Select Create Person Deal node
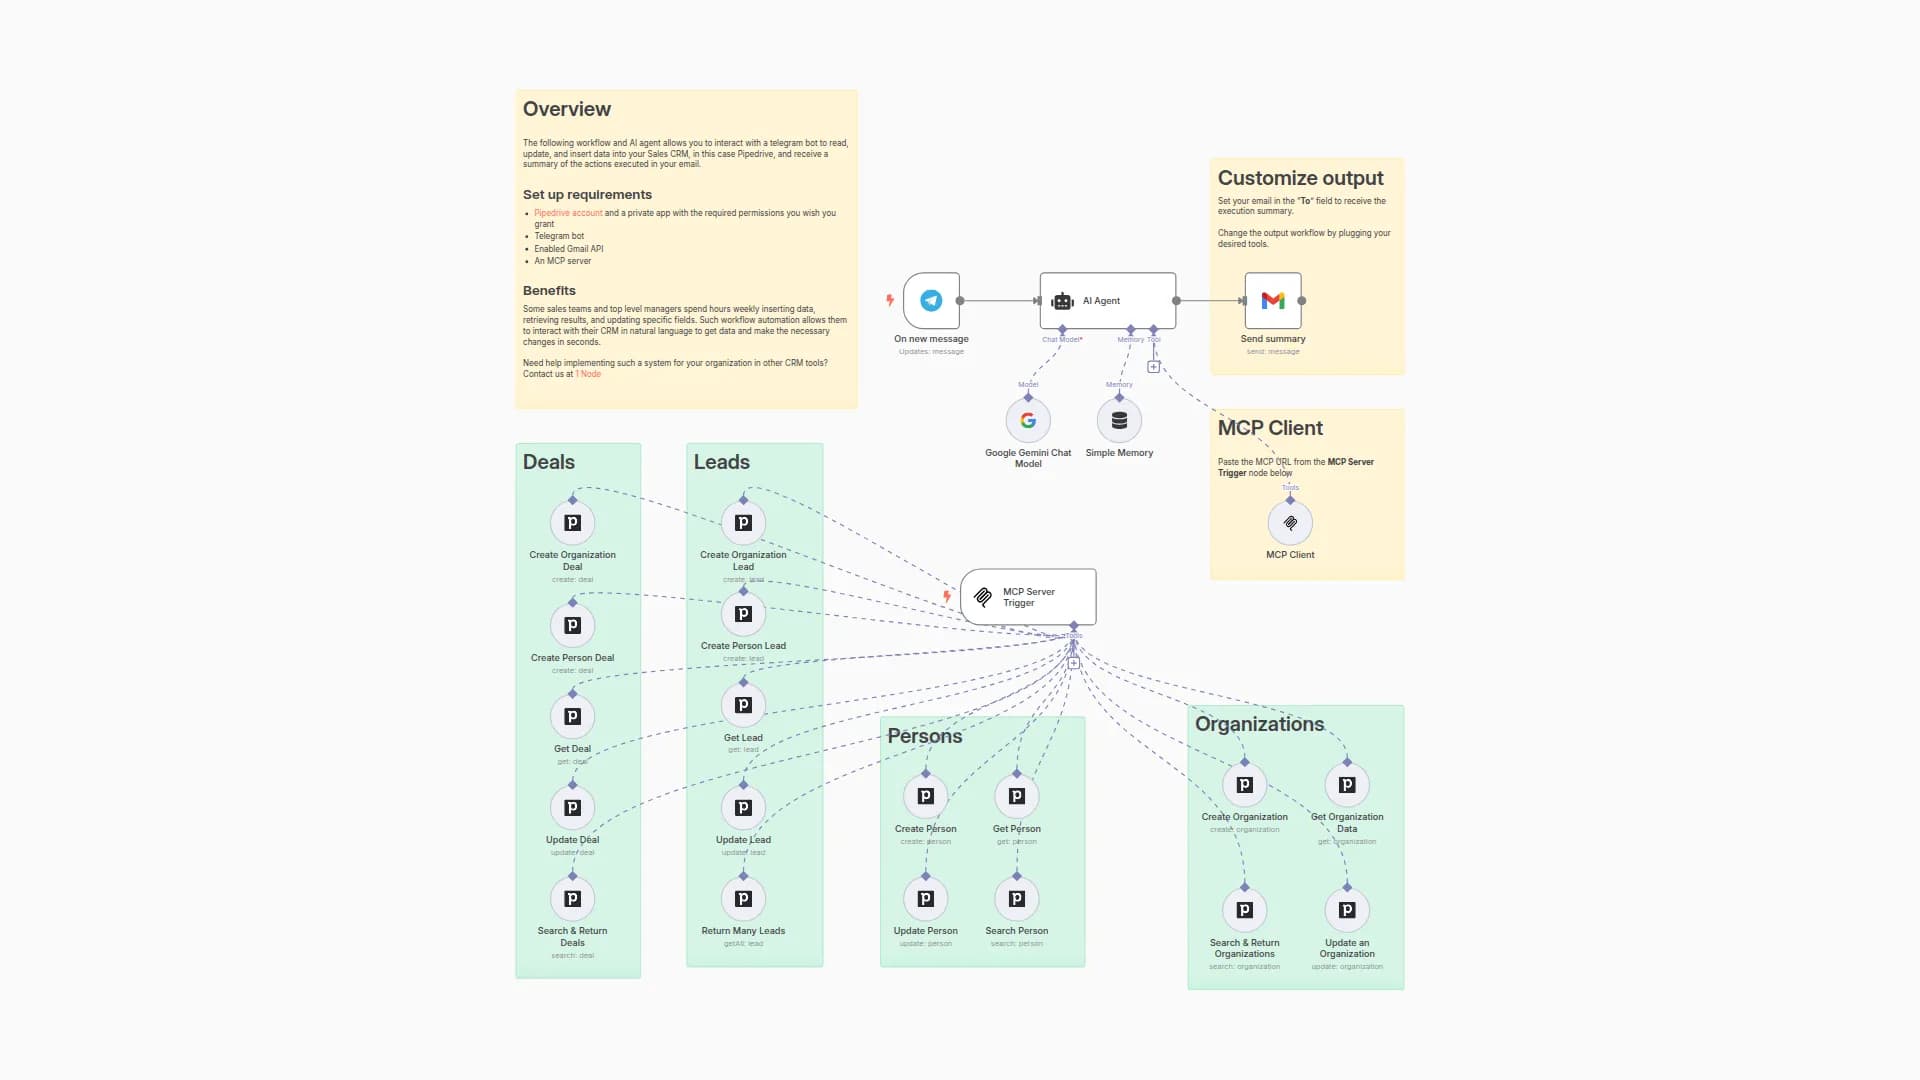1920x1080 pixels. tap(572, 626)
